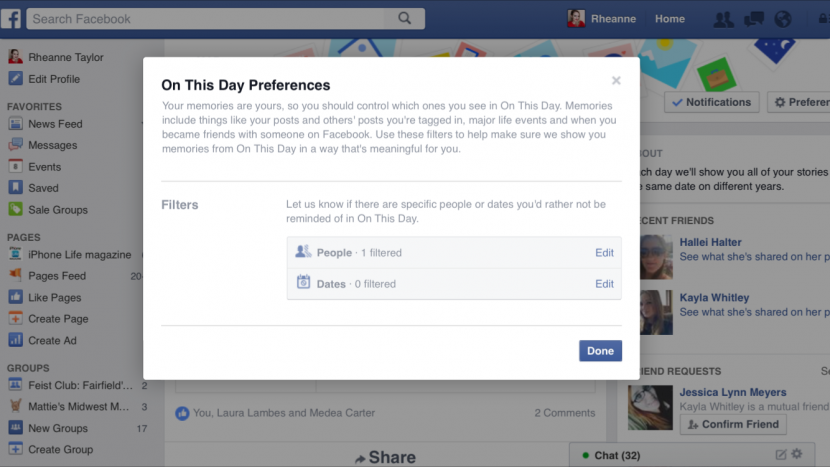Image resolution: width=830 pixels, height=467 pixels.
Task: Go to Home in the top bar
Action: coord(670,19)
